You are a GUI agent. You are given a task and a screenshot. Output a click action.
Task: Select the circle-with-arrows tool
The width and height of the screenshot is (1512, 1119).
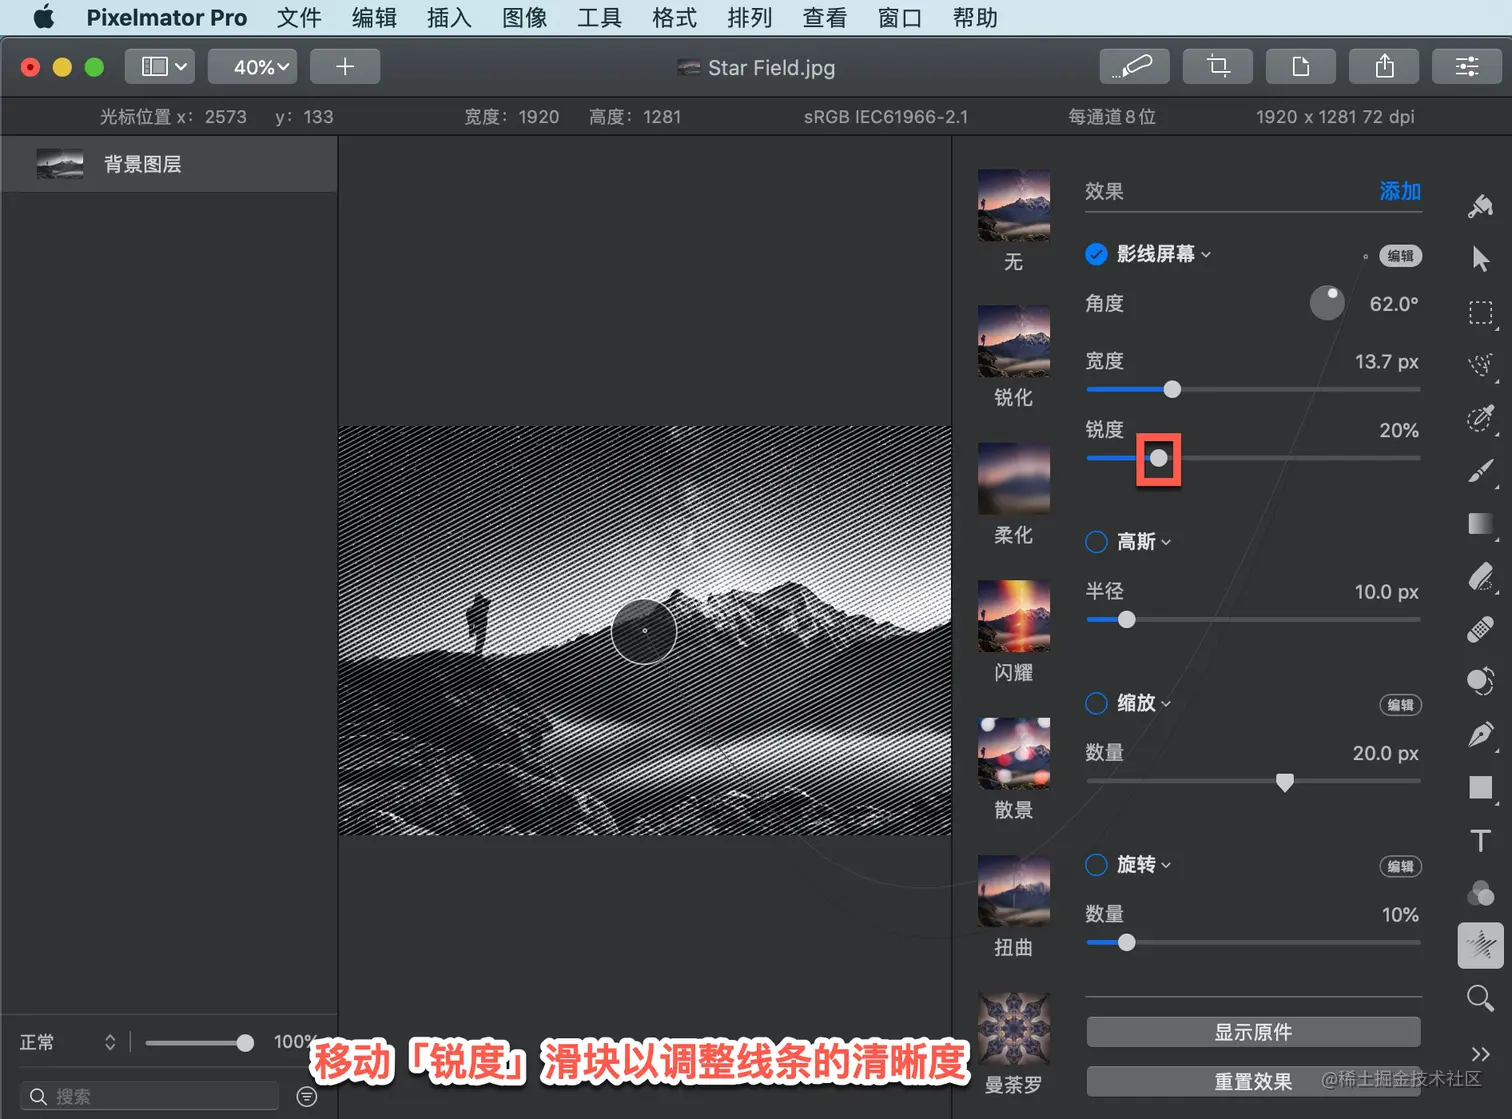[1481, 682]
